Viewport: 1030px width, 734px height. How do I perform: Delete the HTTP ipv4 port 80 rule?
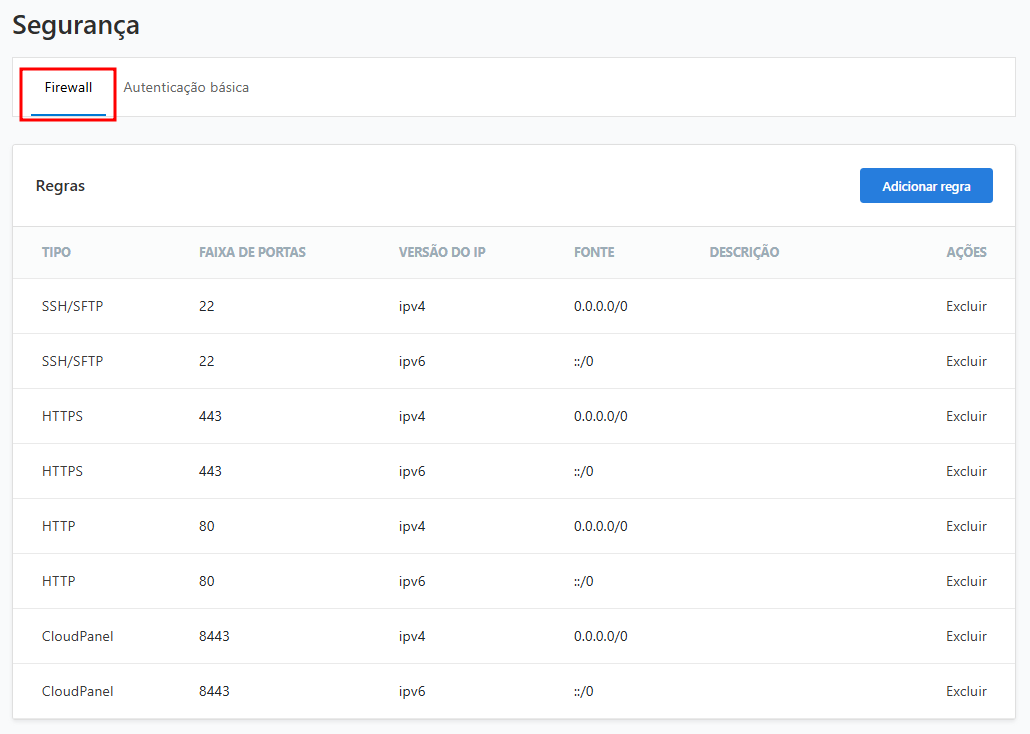pyautogui.click(x=965, y=526)
